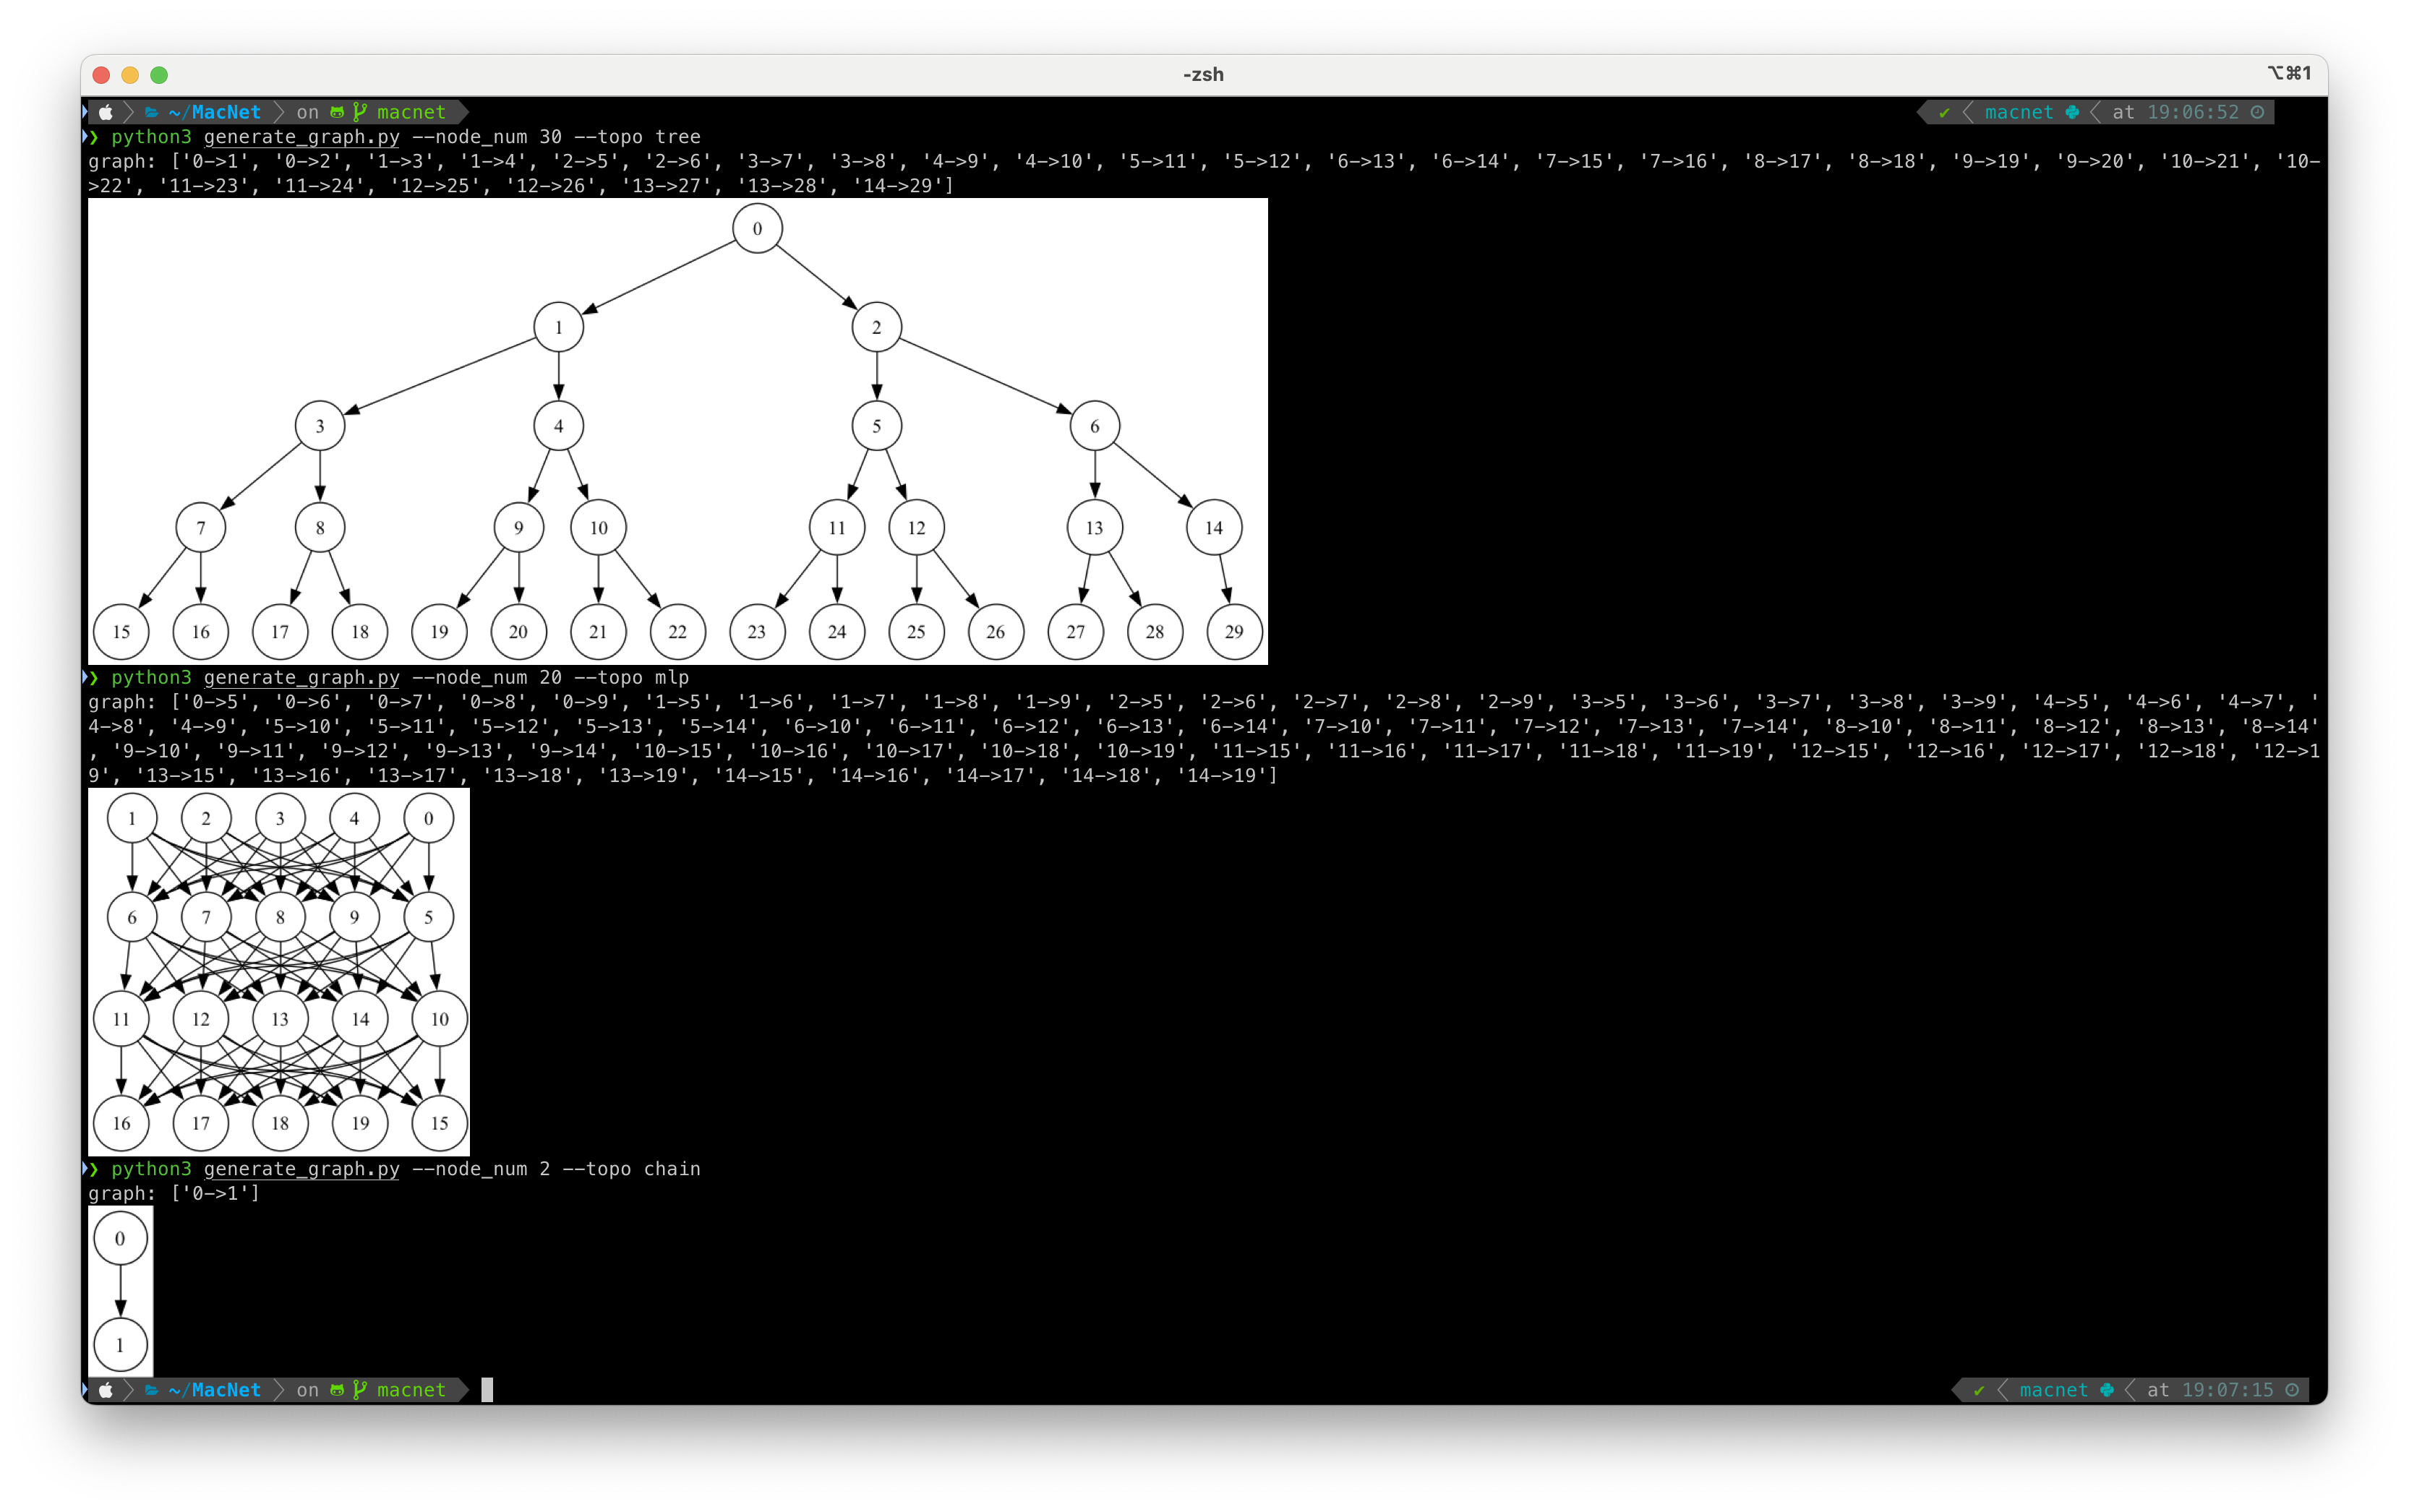
Task: Click the GitHub cat icon in the cursor prompt line
Action: [x=337, y=1390]
